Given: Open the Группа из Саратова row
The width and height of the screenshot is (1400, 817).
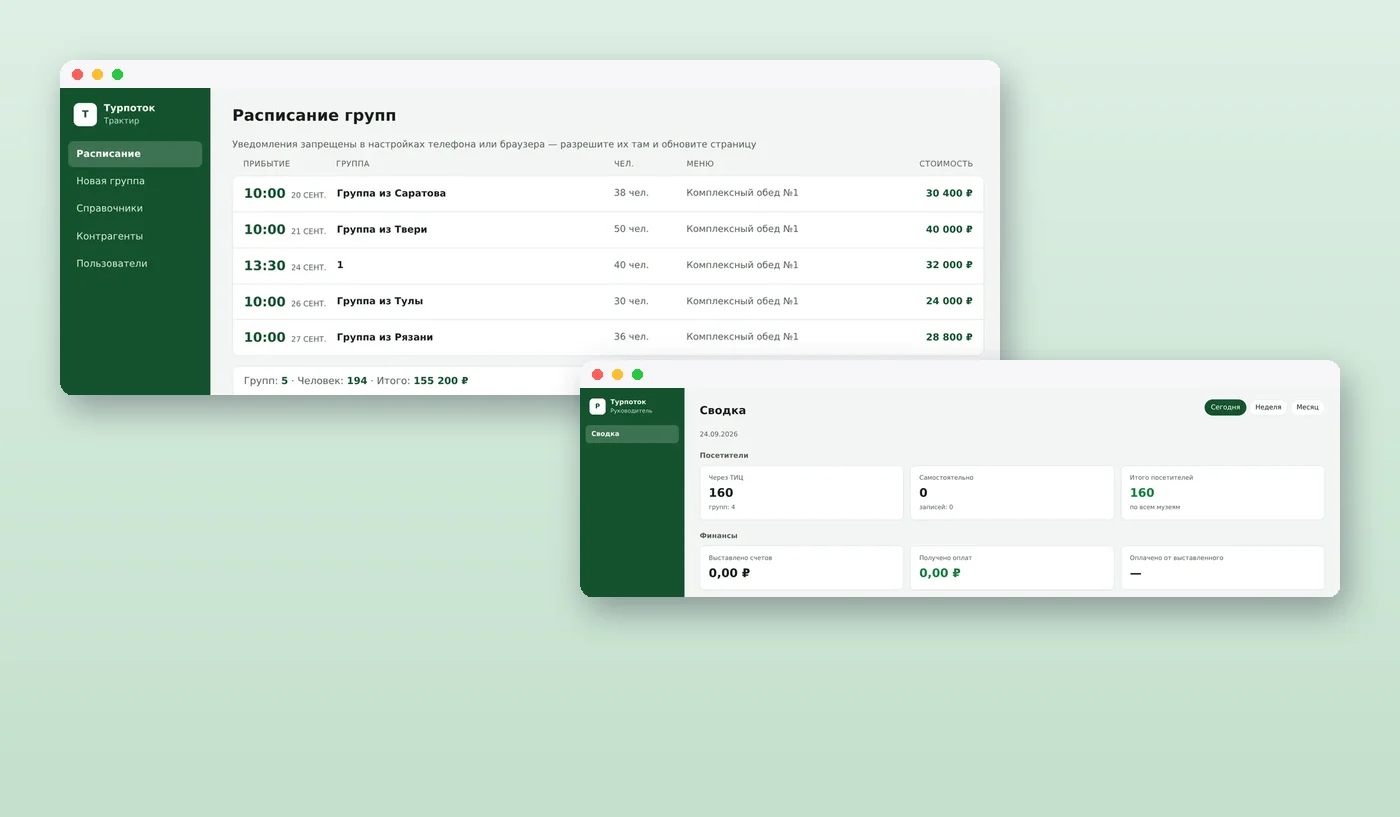Looking at the screenshot, I should point(608,194).
